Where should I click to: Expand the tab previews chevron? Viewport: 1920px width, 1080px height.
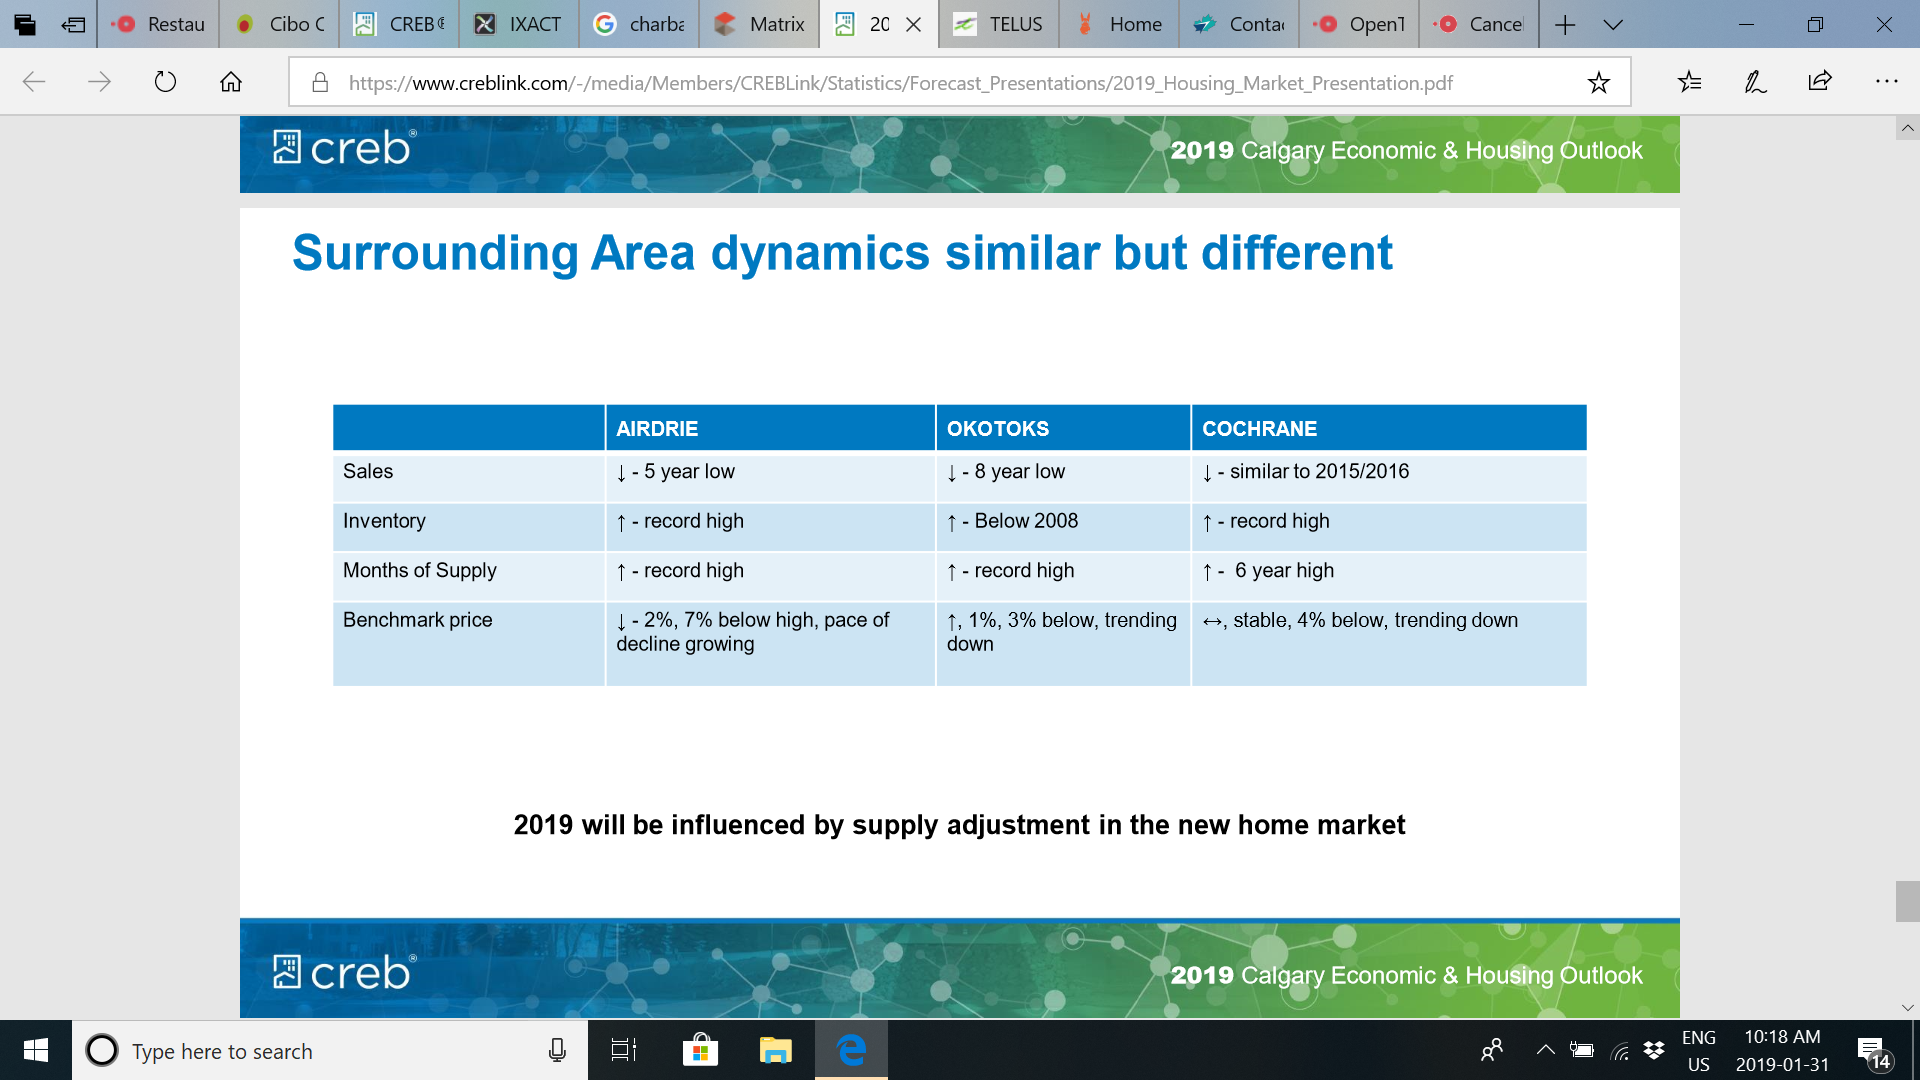(1613, 24)
